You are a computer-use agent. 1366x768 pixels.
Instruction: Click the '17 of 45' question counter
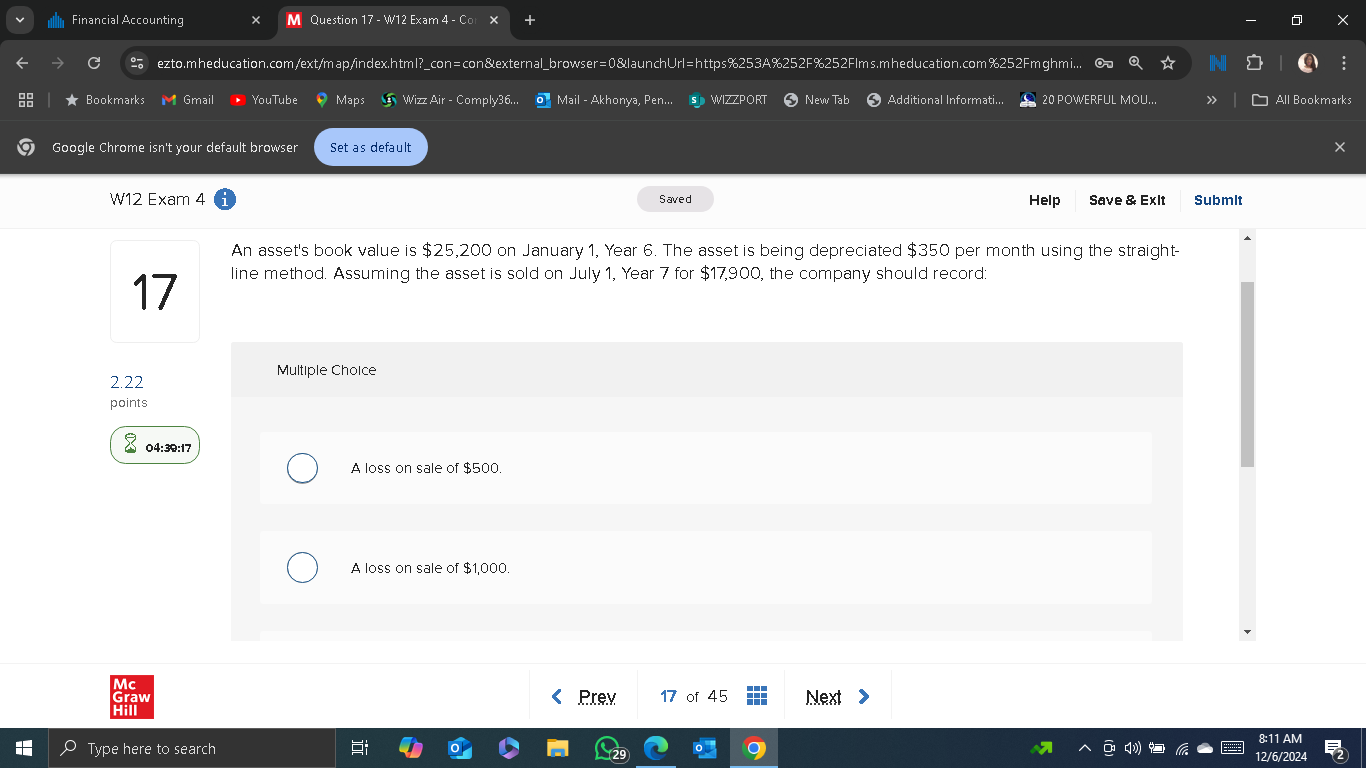[x=694, y=696]
